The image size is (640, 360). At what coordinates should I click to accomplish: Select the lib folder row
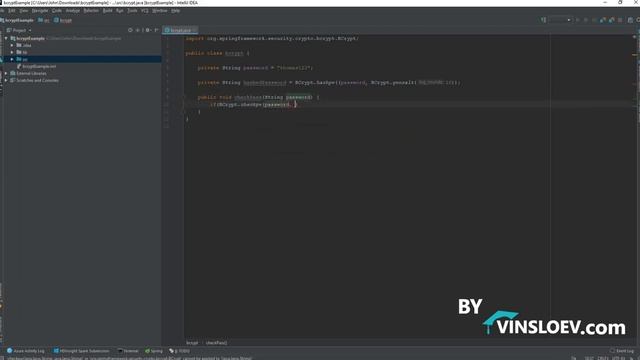(x=82, y=52)
